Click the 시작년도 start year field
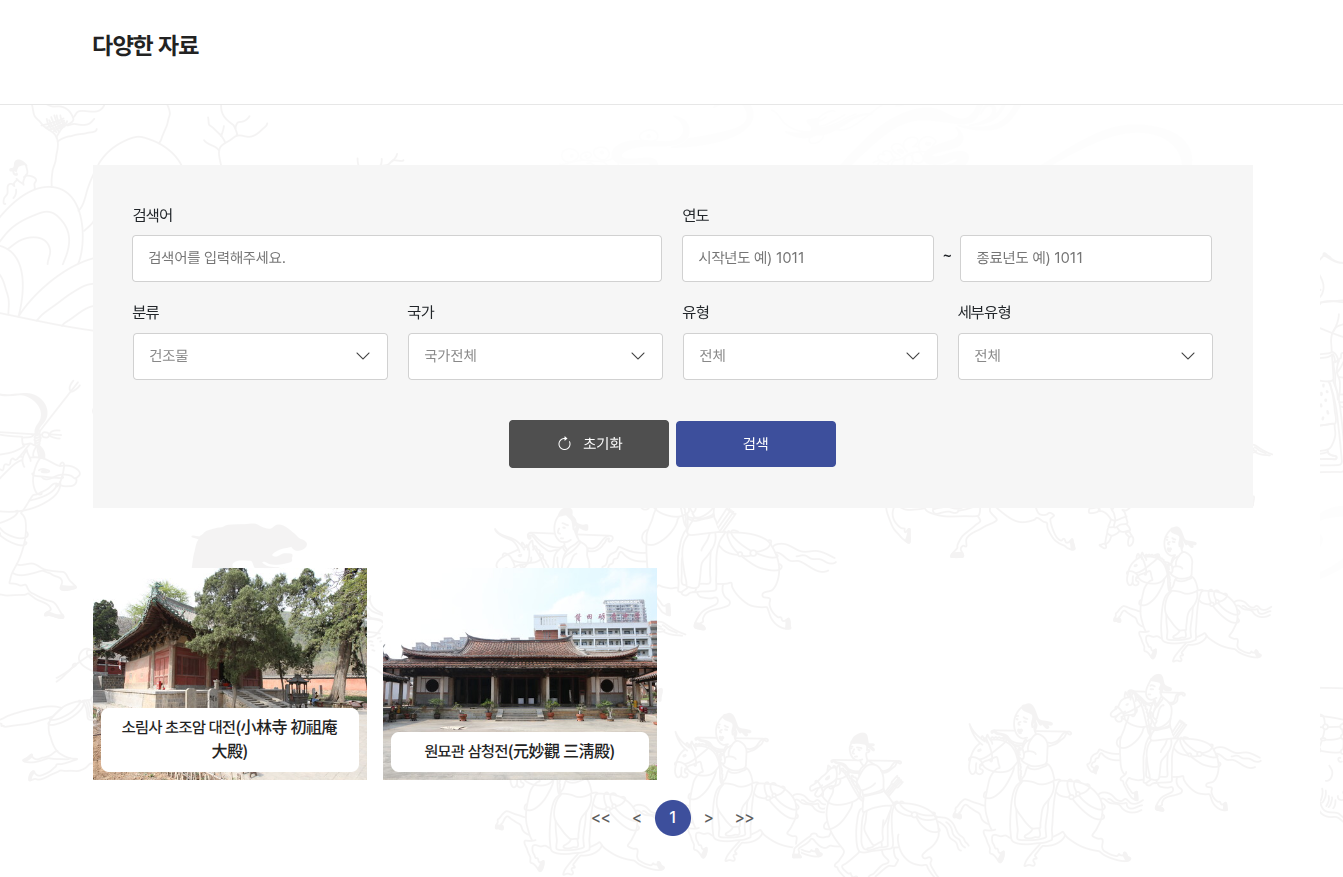This screenshot has height=877, width=1343. (x=808, y=258)
